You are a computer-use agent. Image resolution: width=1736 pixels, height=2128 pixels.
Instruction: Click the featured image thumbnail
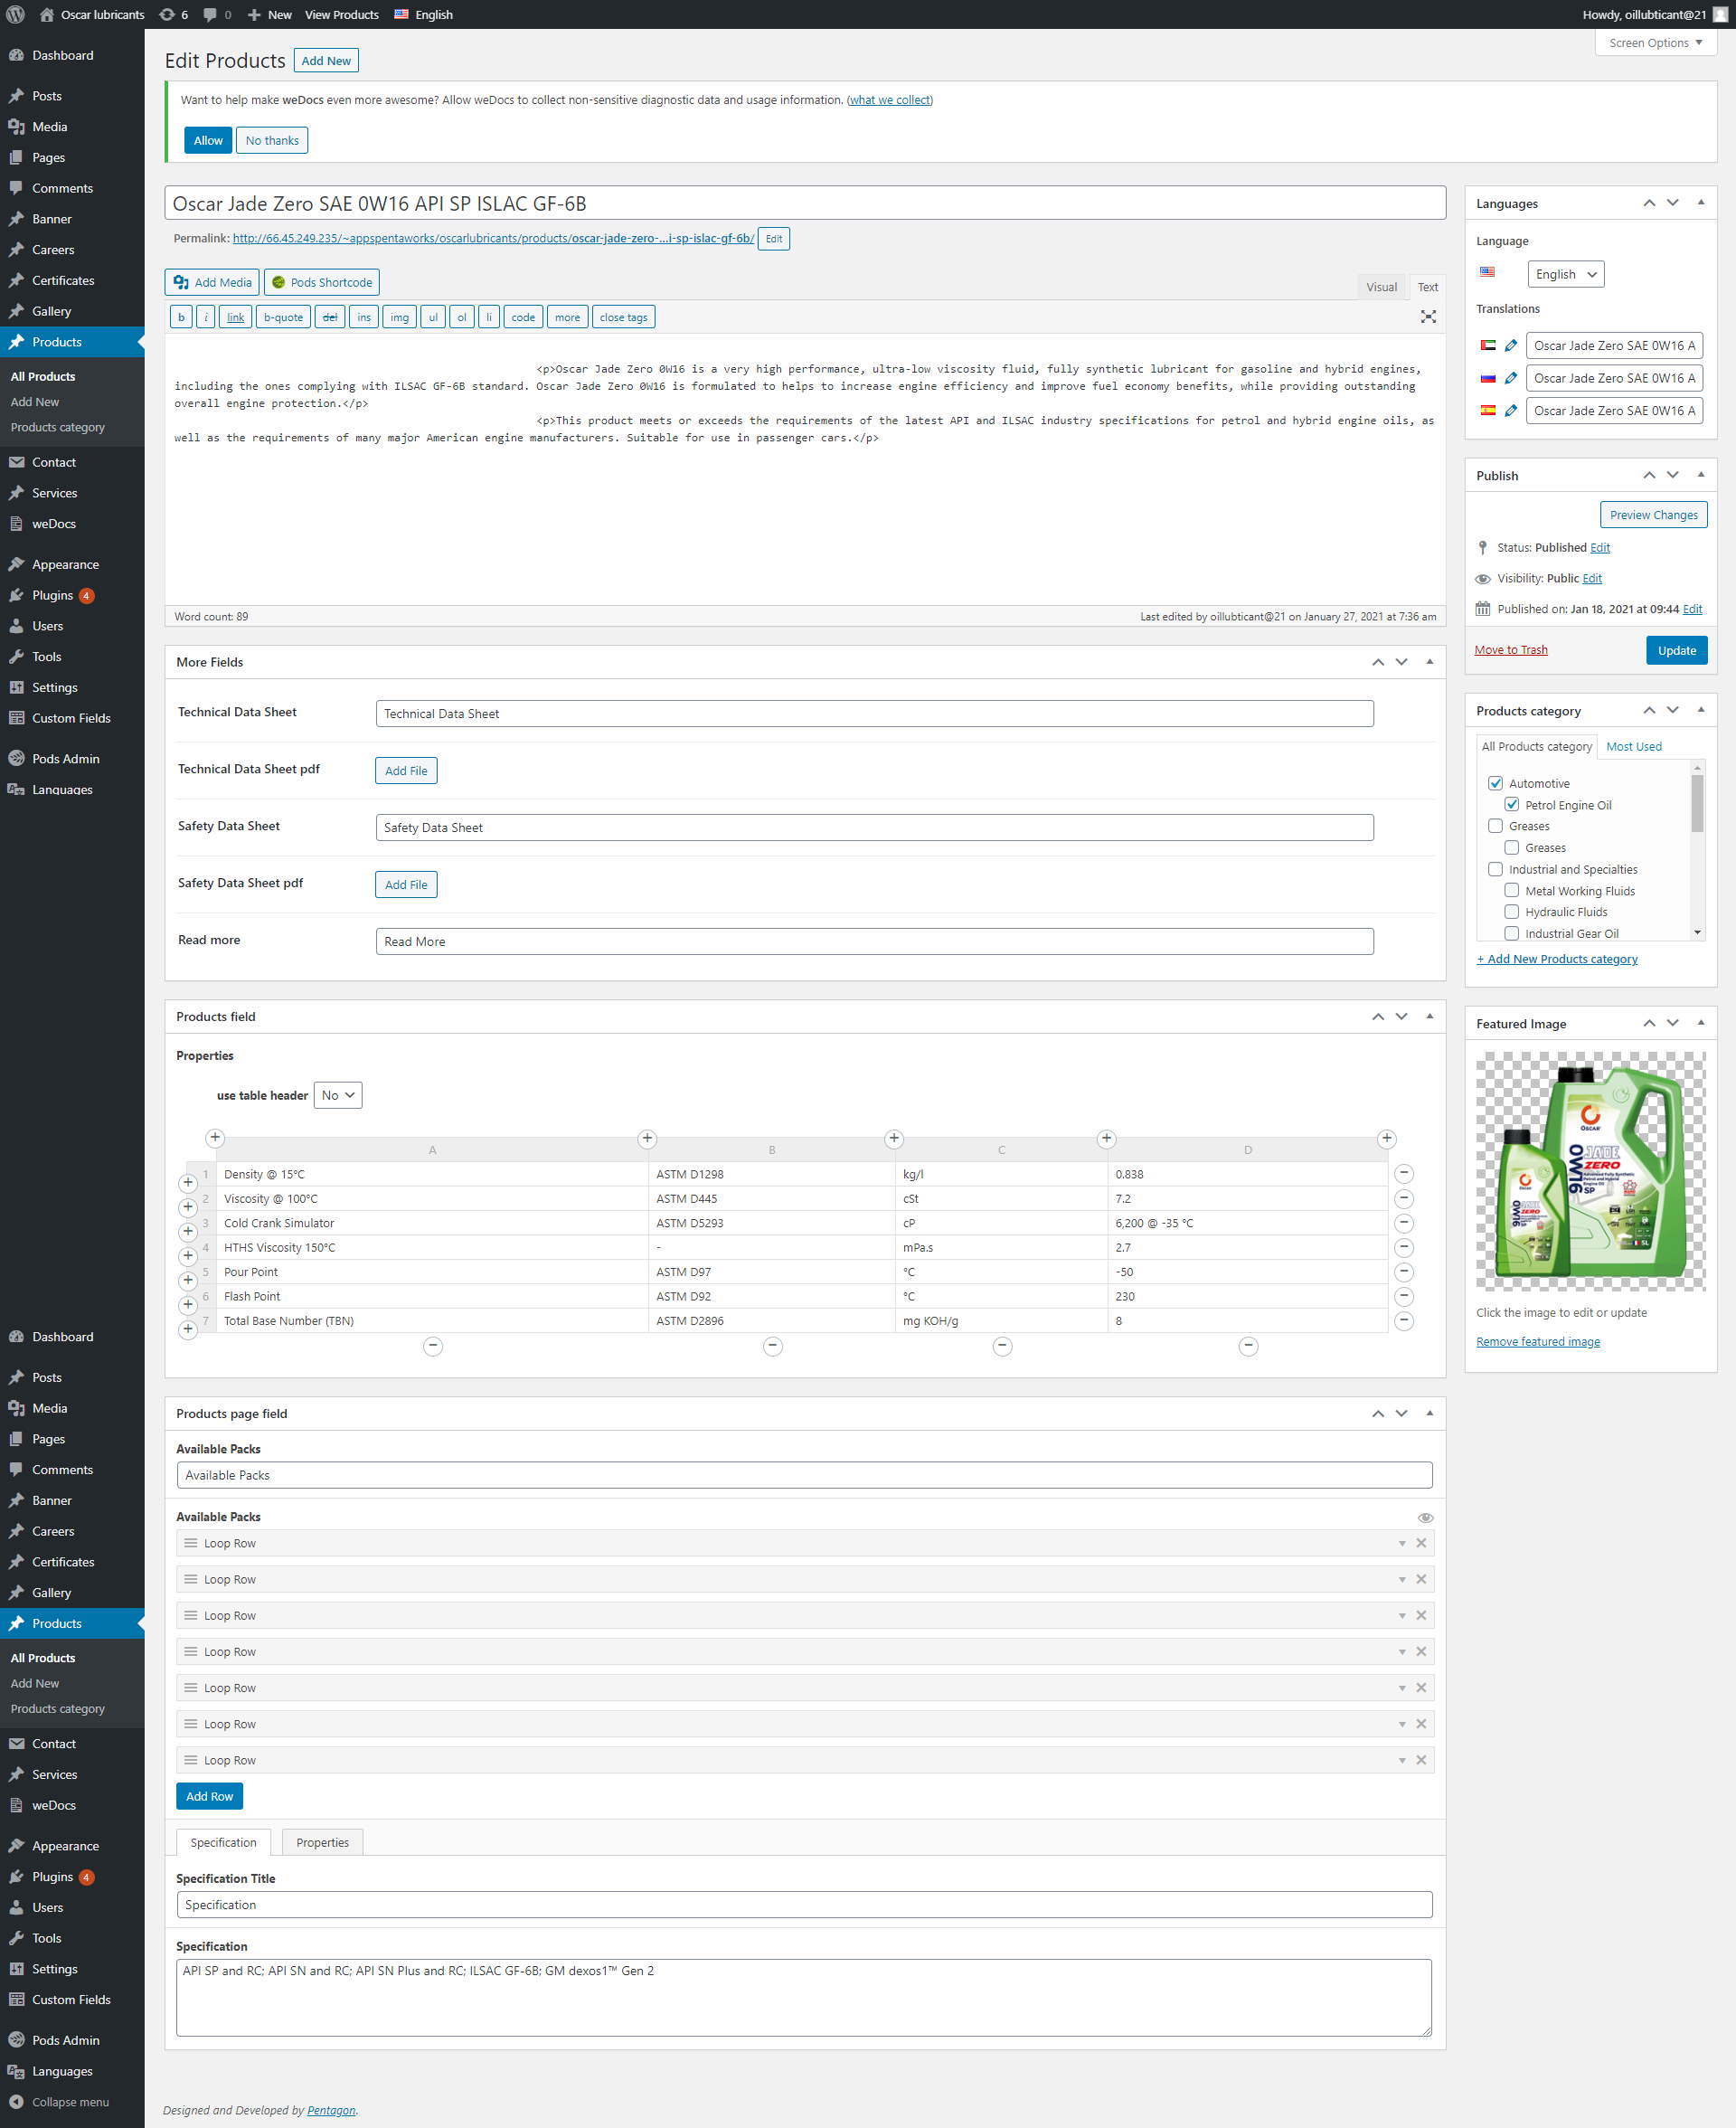point(1590,1171)
